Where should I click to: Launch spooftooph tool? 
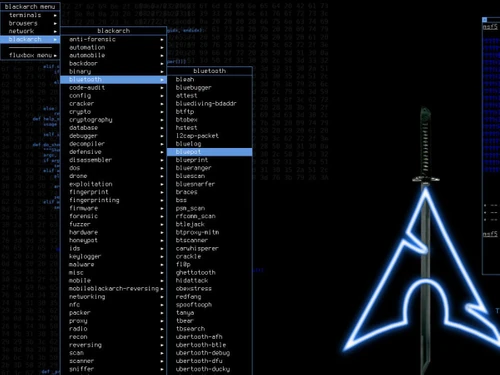point(209,304)
